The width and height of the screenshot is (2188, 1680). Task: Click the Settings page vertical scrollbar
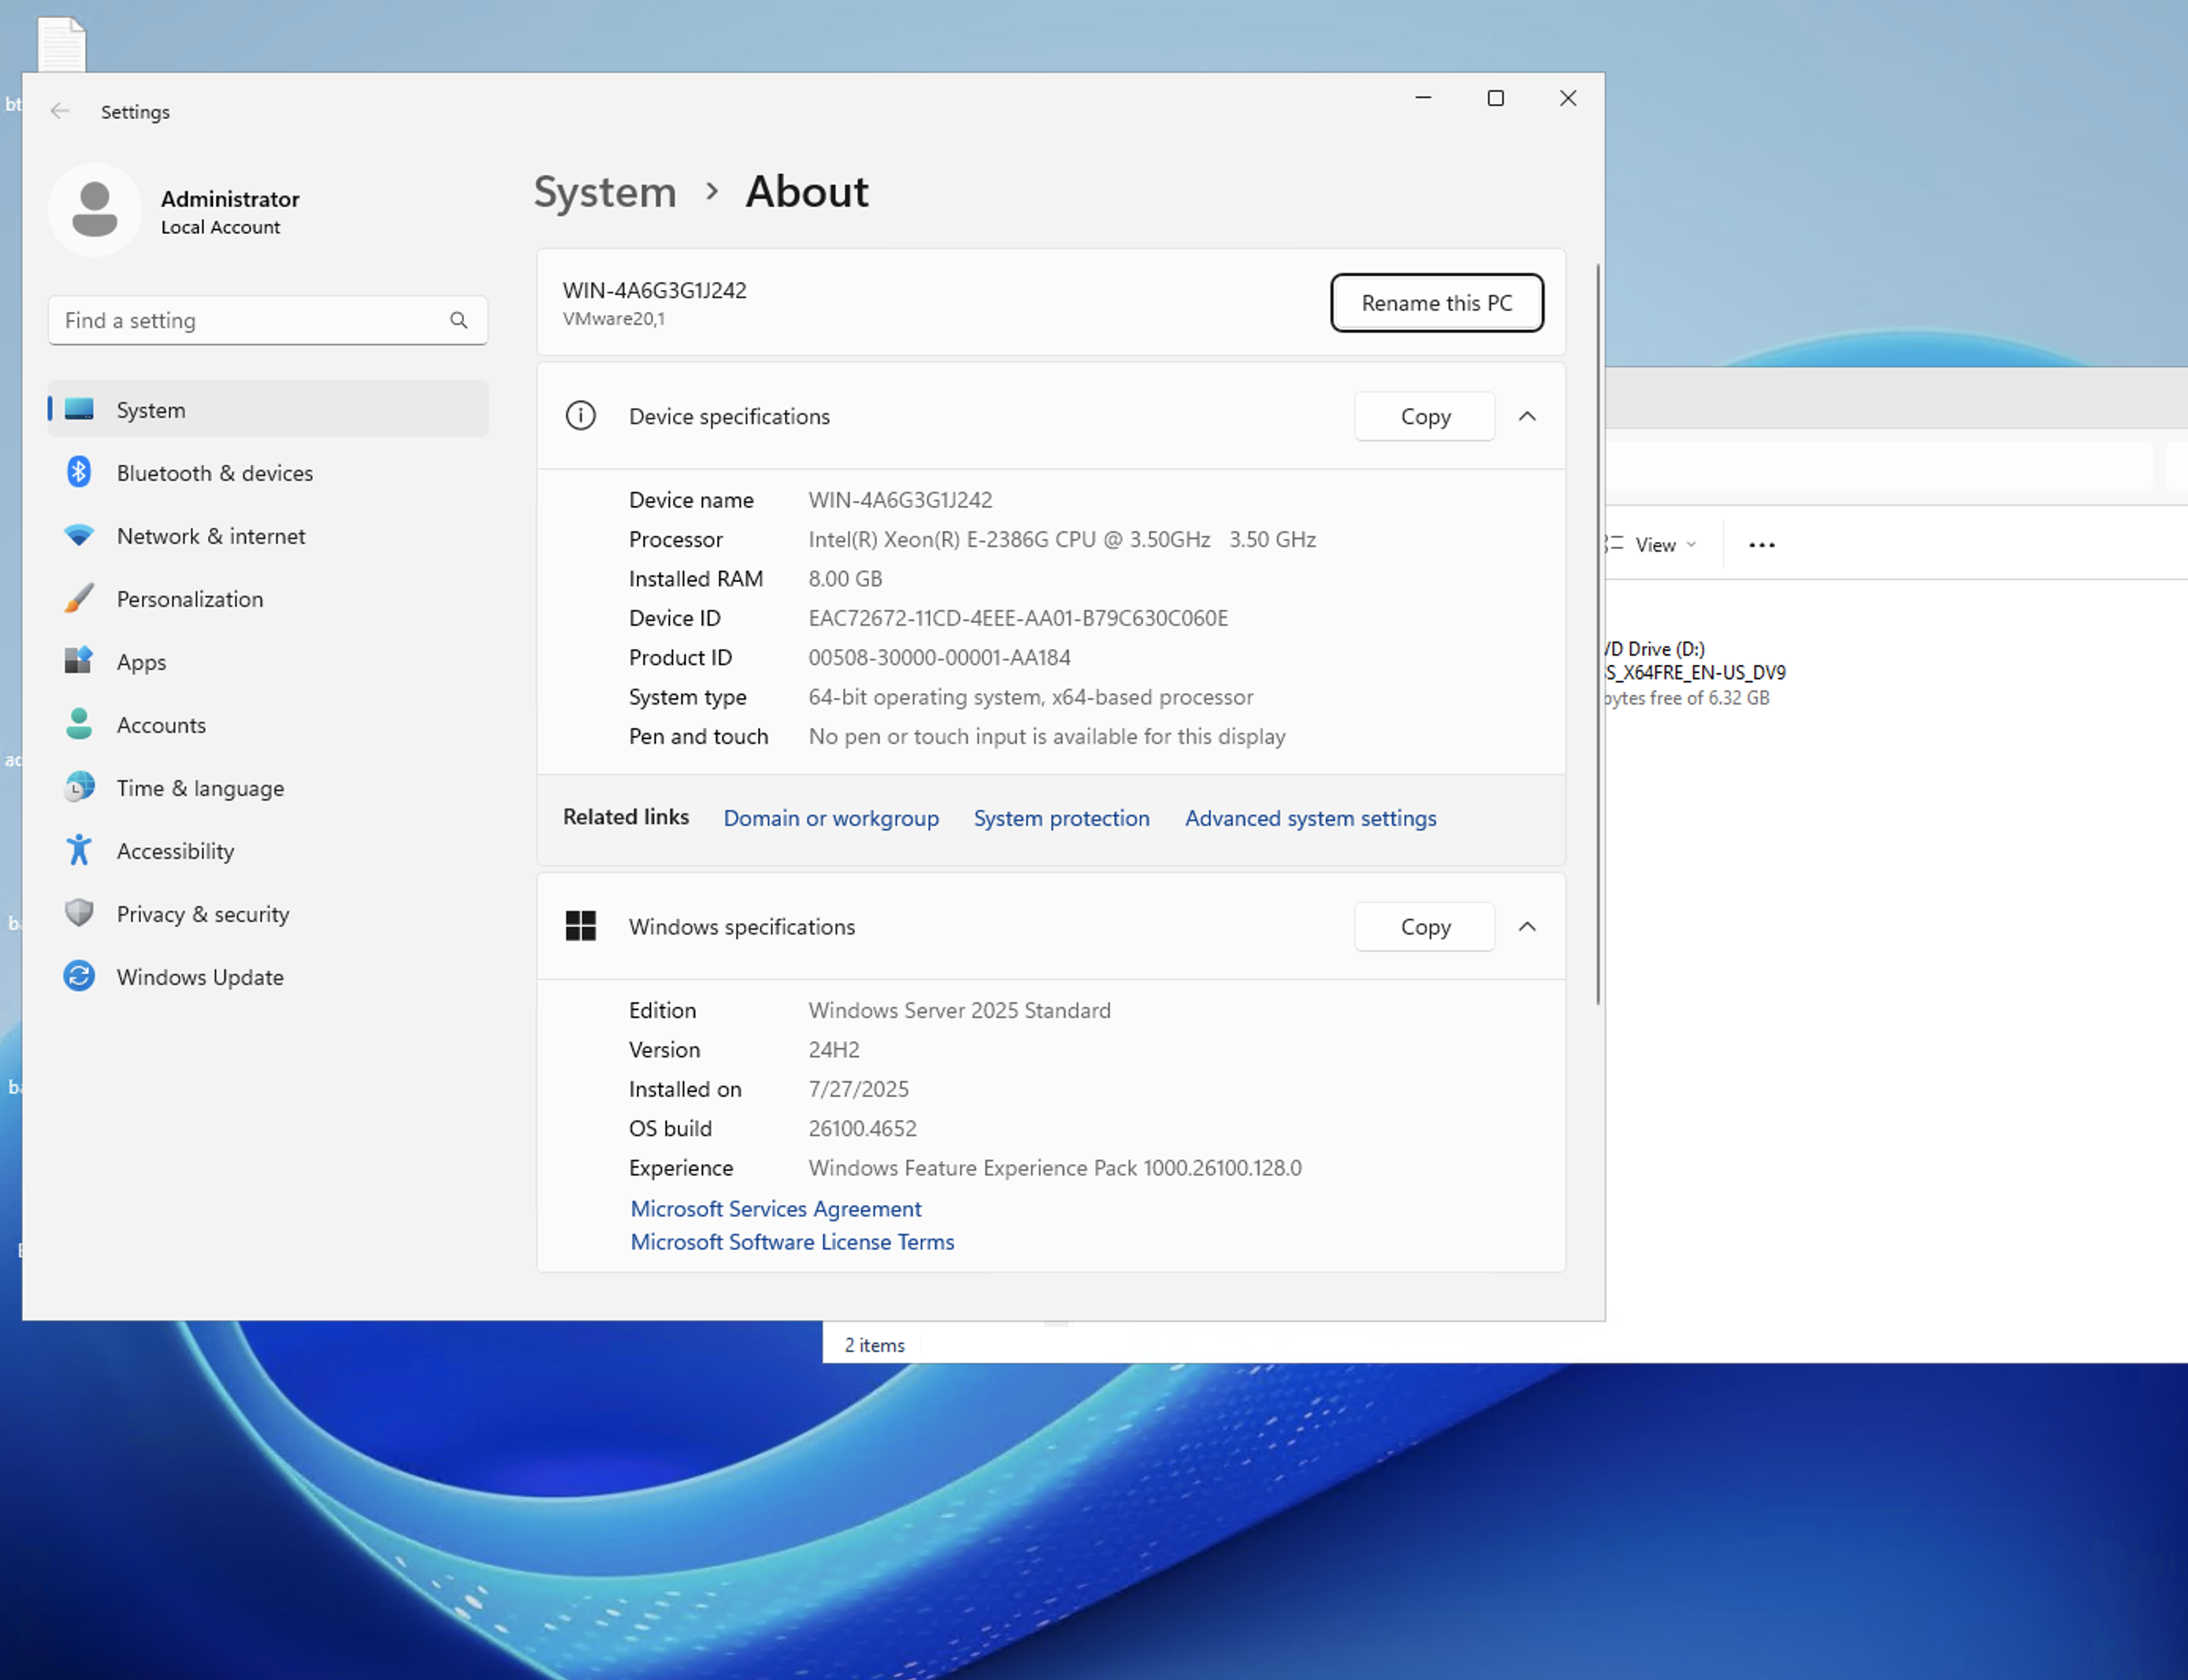pyautogui.click(x=1598, y=634)
